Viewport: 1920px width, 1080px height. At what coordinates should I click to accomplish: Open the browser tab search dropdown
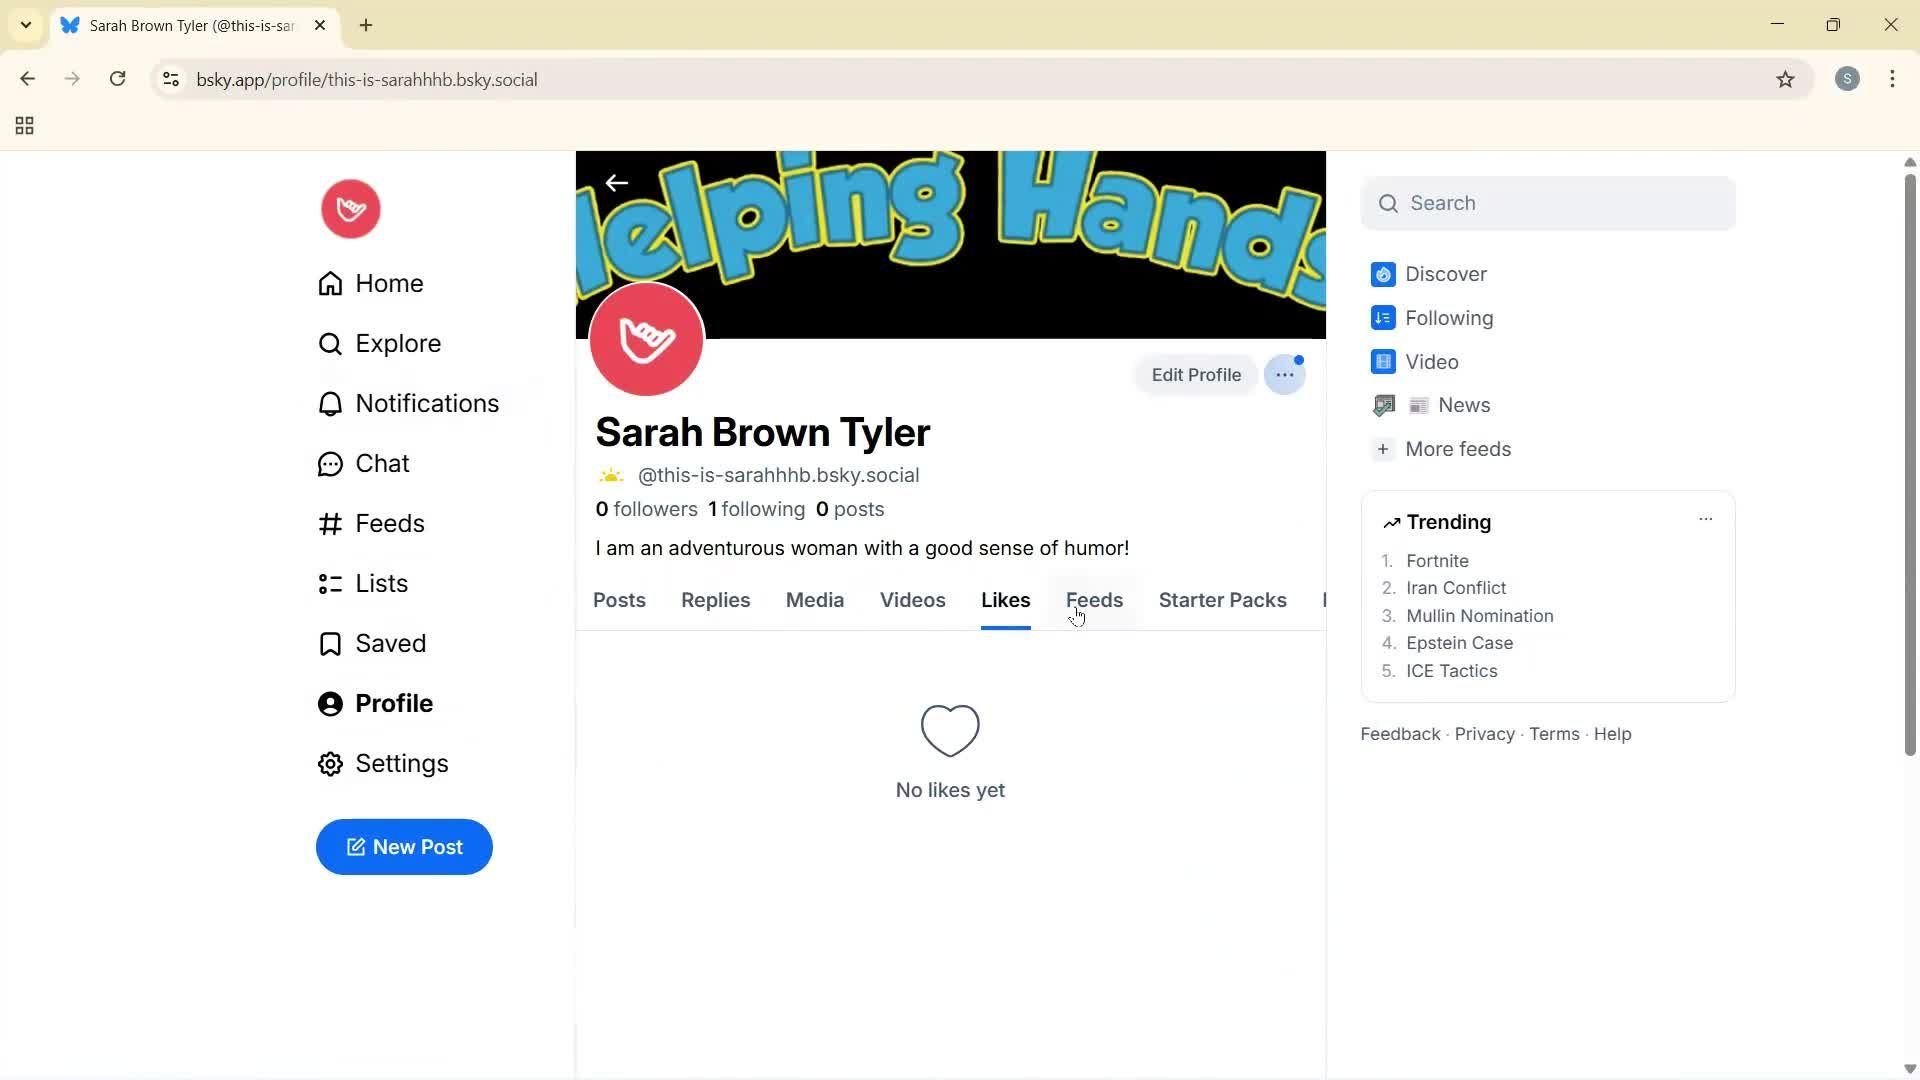pyautogui.click(x=25, y=25)
